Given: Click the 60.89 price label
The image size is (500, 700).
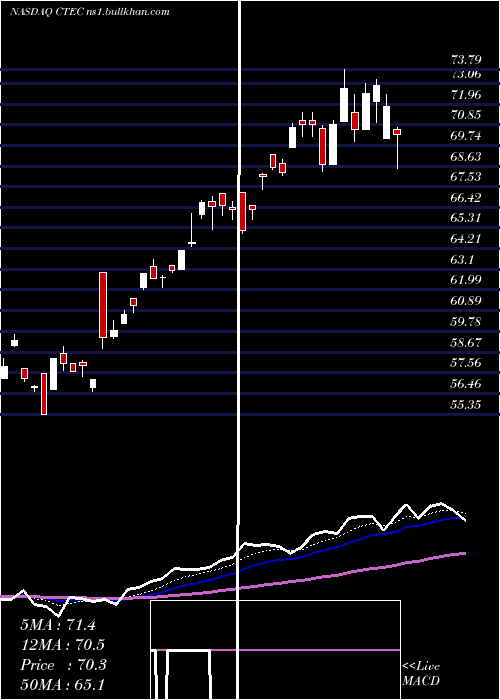Looking at the screenshot, I should click(x=467, y=301).
